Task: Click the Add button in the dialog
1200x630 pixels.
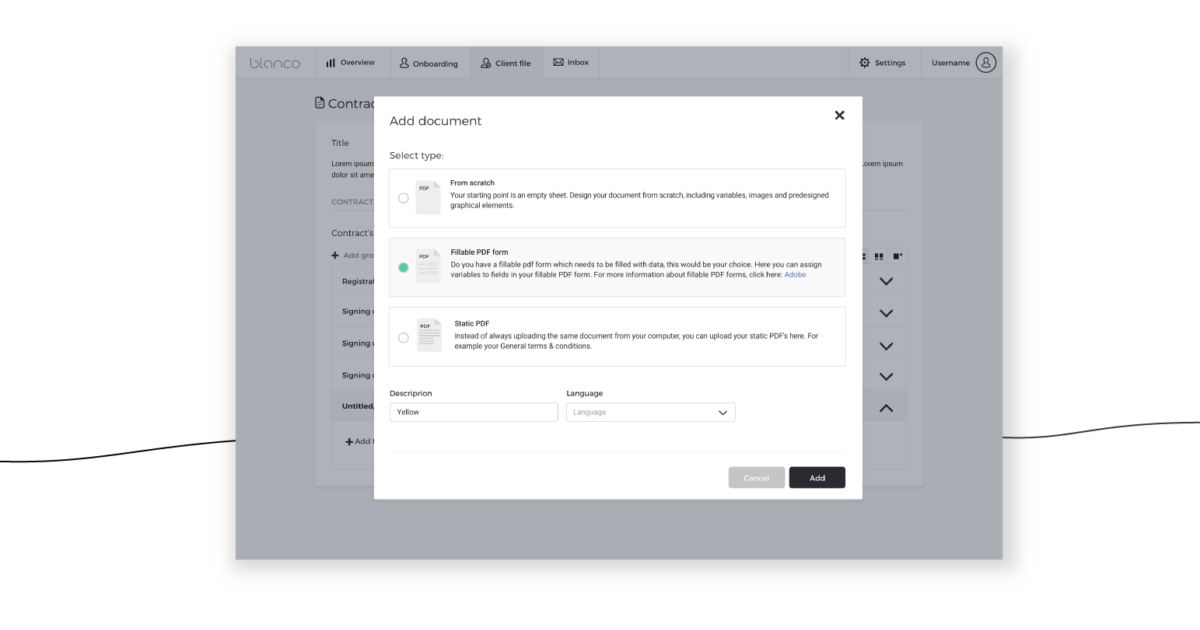Action: 817,478
